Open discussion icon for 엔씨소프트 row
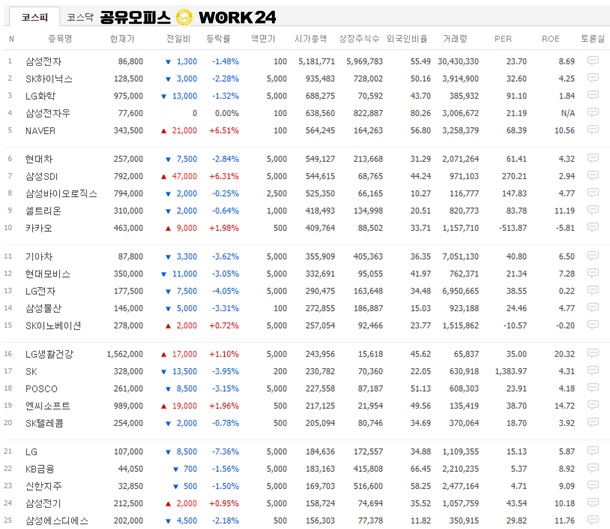 (x=592, y=405)
